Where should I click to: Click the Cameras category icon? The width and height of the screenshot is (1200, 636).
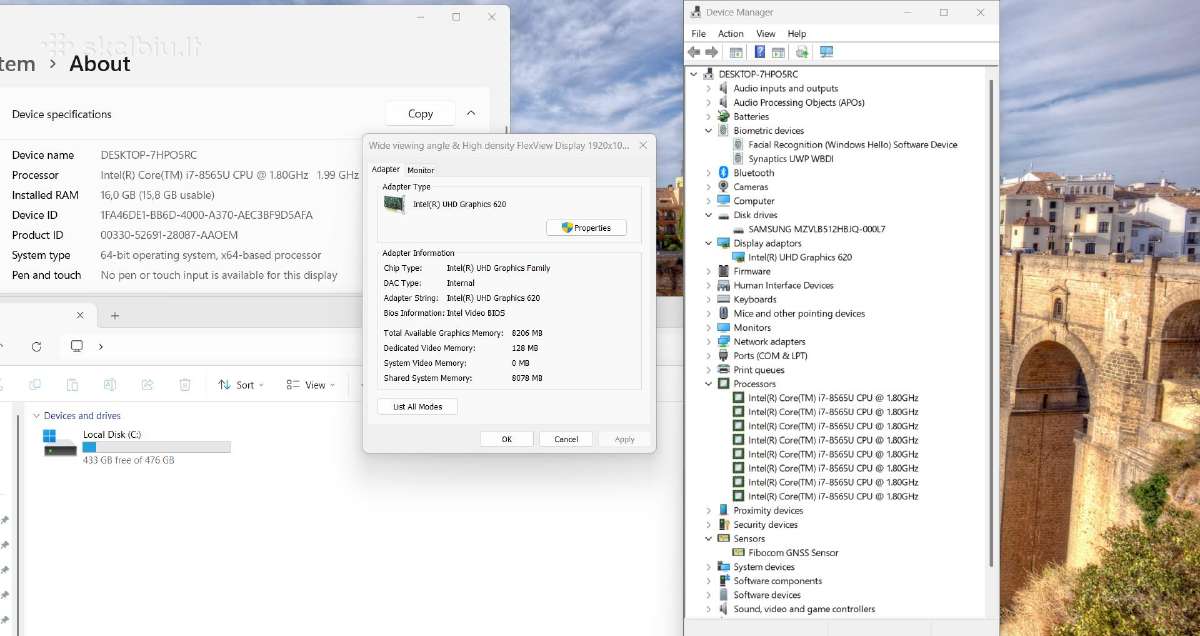[x=723, y=187]
